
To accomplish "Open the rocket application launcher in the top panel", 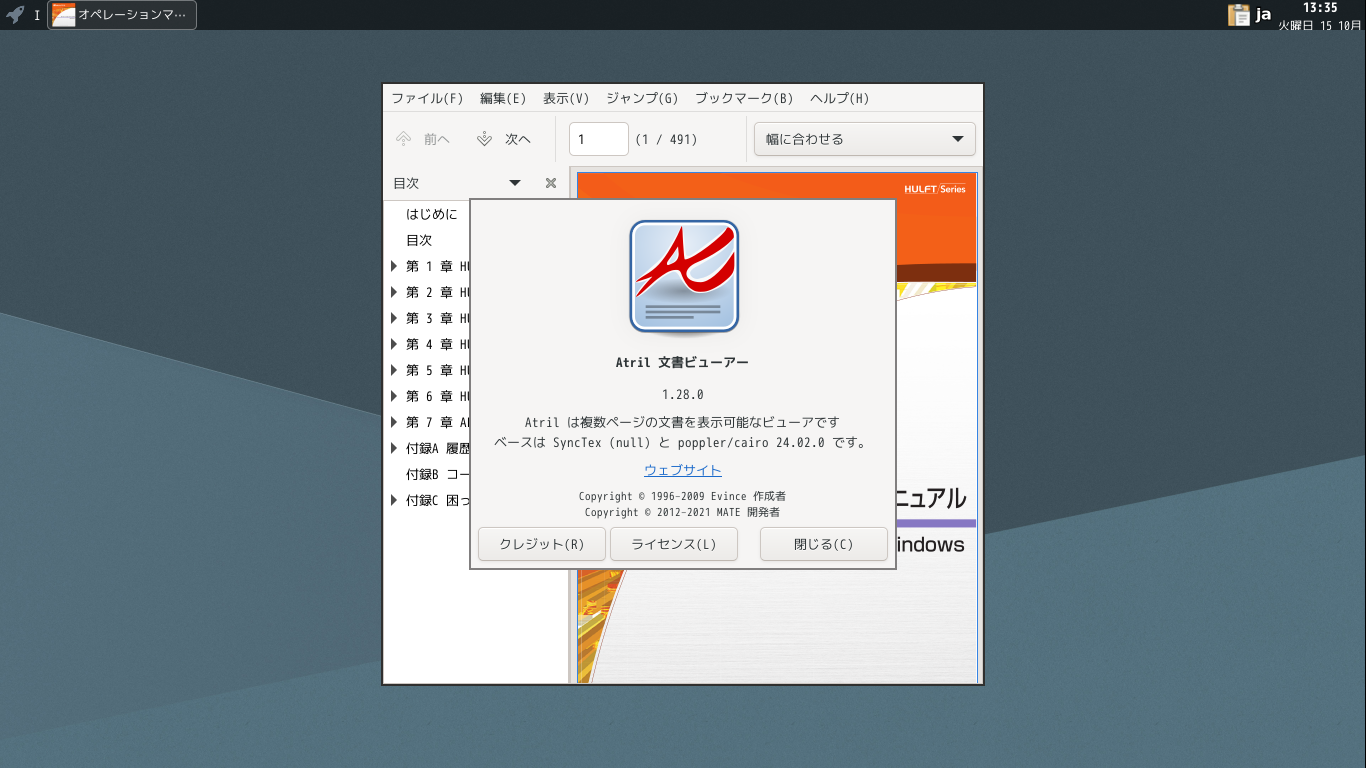I will click(x=15, y=15).
